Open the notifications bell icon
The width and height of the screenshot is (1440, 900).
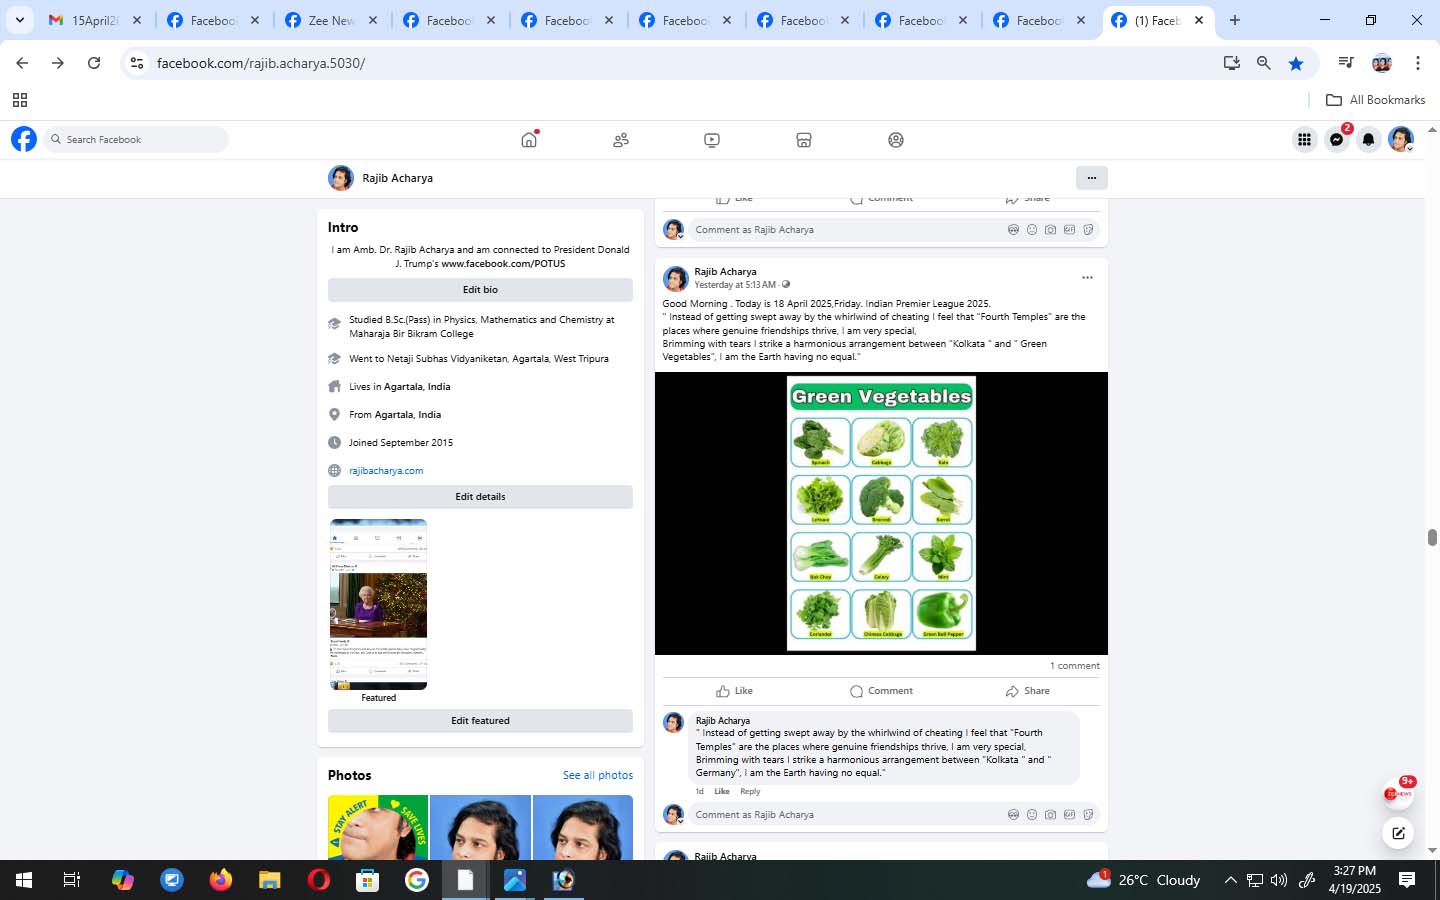(x=1369, y=140)
